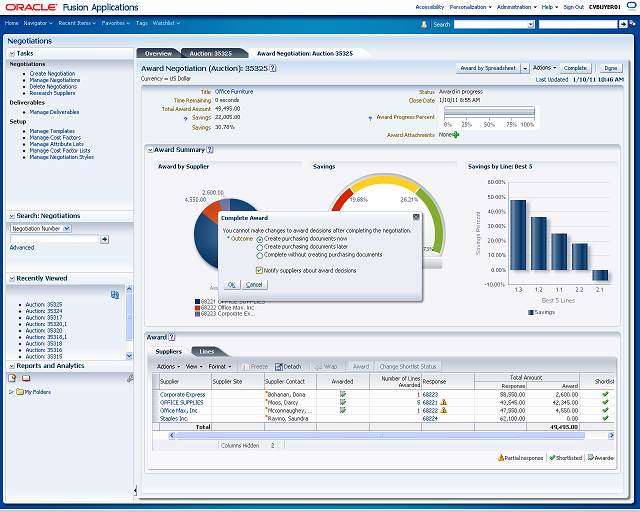Click the green add attachment plus icon

click(x=456, y=134)
